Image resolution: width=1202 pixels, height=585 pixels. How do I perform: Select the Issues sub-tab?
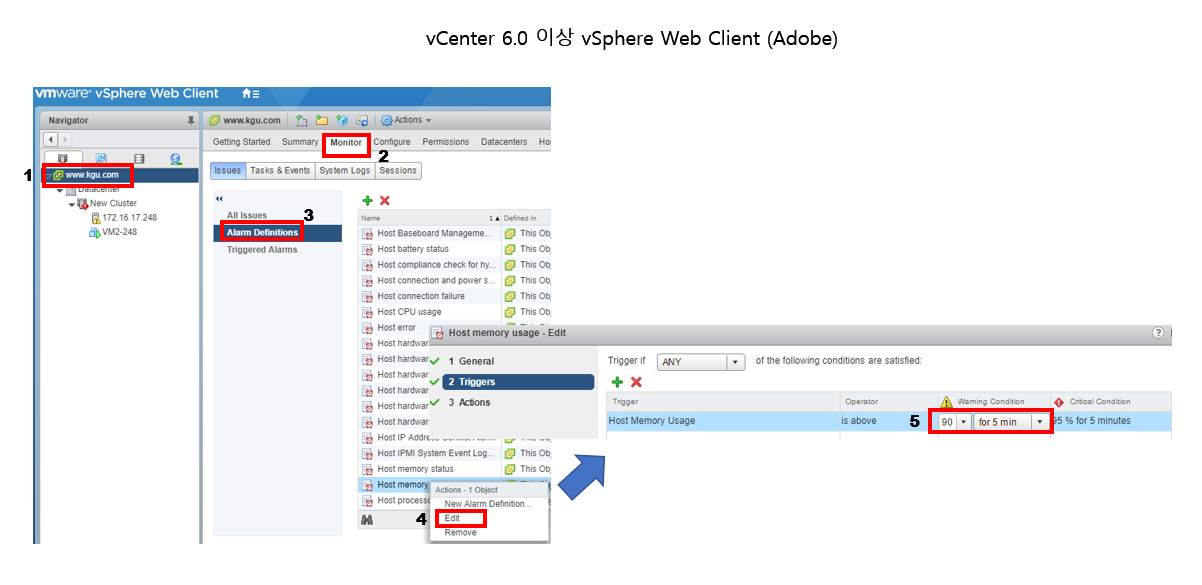click(x=228, y=171)
